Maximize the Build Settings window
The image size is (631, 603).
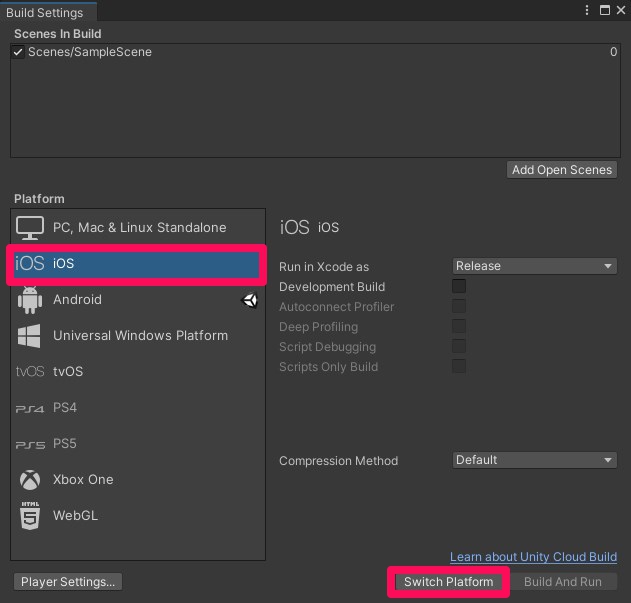point(604,10)
